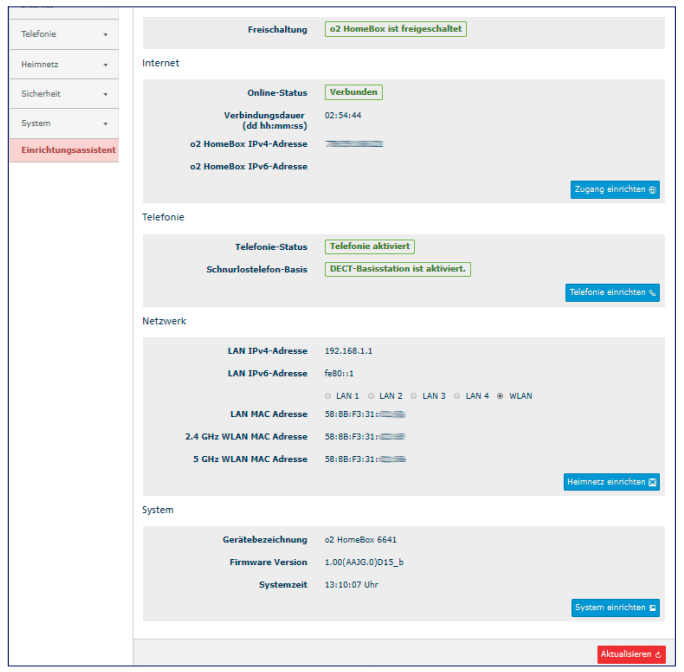The image size is (684, 672).
Task: Open the Heimnetz sidebar menu
Action: coord(64,65)
